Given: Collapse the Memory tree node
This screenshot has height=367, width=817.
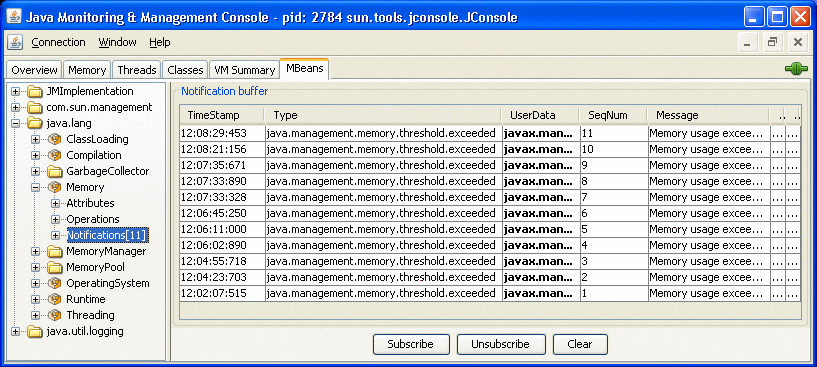Looking at the screenshot, I should pos(35,187).
